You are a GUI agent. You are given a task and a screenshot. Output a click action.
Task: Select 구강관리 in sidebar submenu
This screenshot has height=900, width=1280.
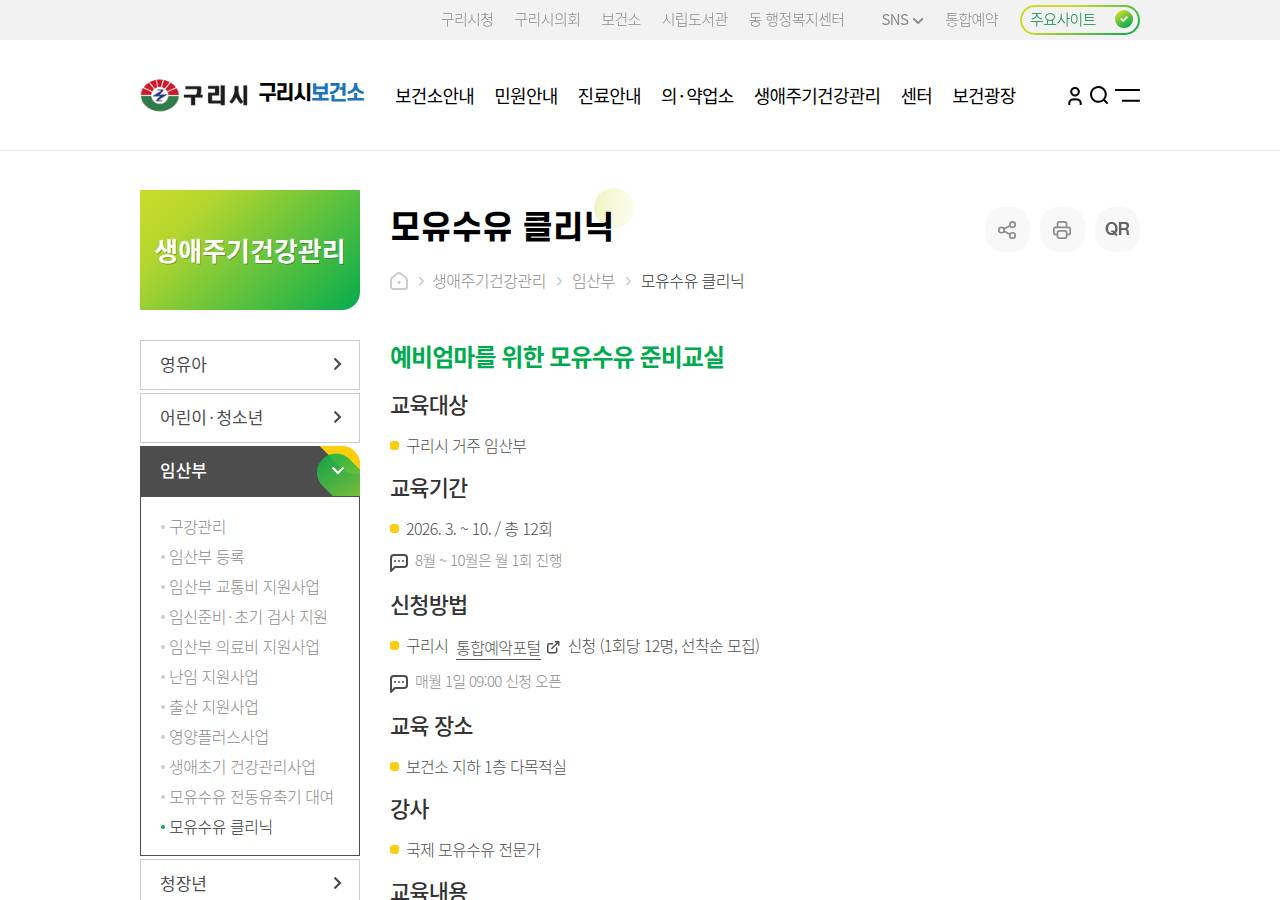coord(197,527)
